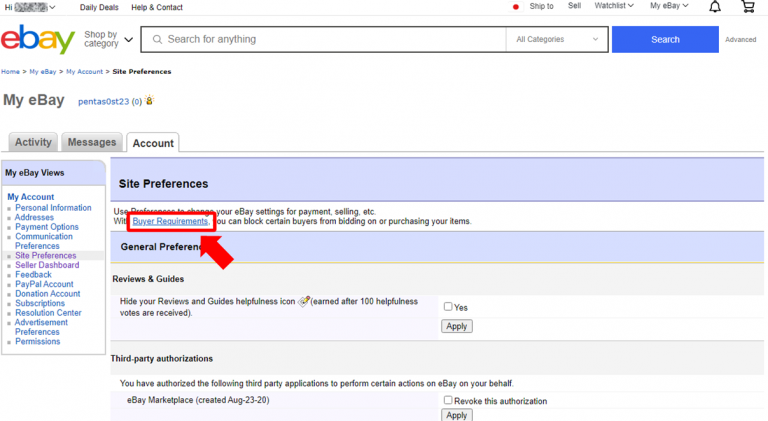
Task: Open the notifications bell icon
Action: (714, 7)
